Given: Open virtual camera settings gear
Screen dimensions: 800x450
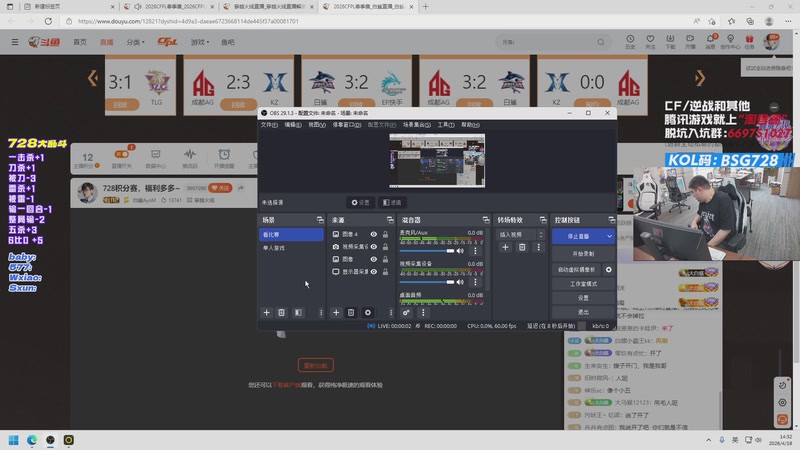Looking at the screenshot, I should point(609,269).
